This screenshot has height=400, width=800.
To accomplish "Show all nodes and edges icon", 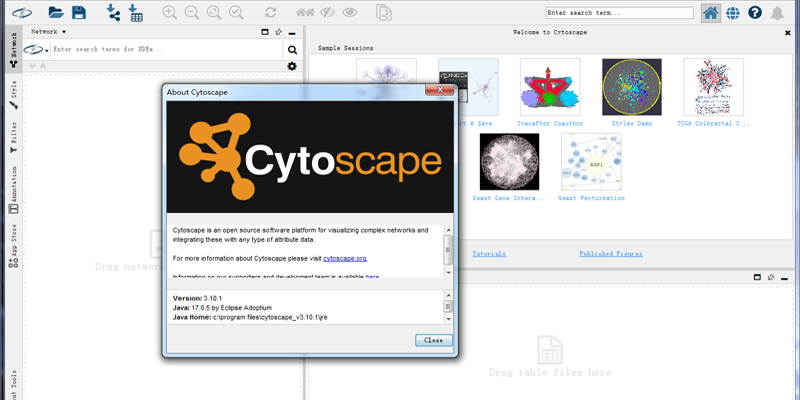I will coord(349,13).
